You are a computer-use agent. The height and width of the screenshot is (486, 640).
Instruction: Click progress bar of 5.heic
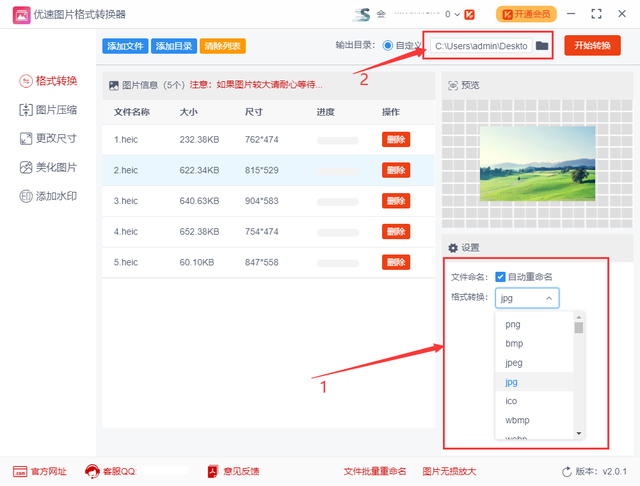pos(338,263)
